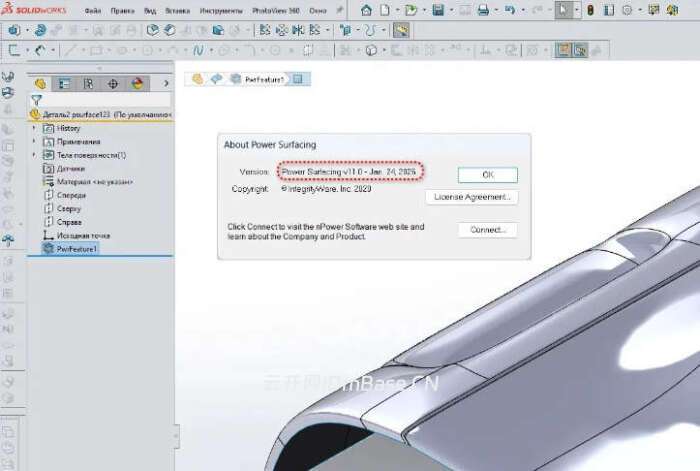Open File Properties icon

pos(609,10)
